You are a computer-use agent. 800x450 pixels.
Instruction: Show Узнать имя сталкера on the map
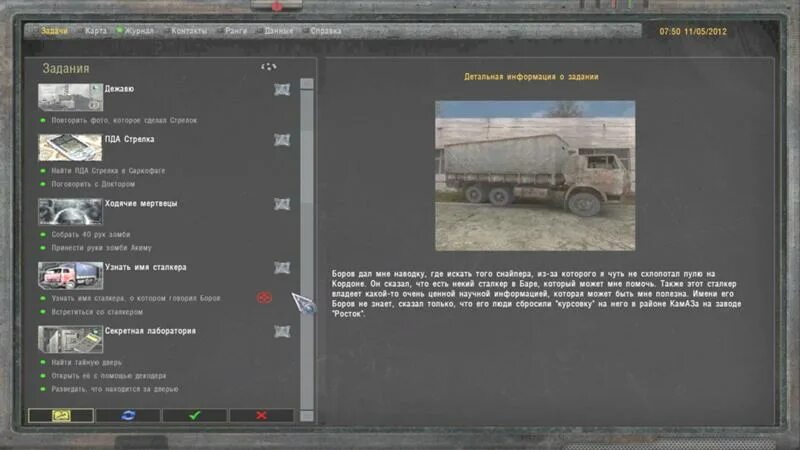pyautogui.click(x=282, y=268)
